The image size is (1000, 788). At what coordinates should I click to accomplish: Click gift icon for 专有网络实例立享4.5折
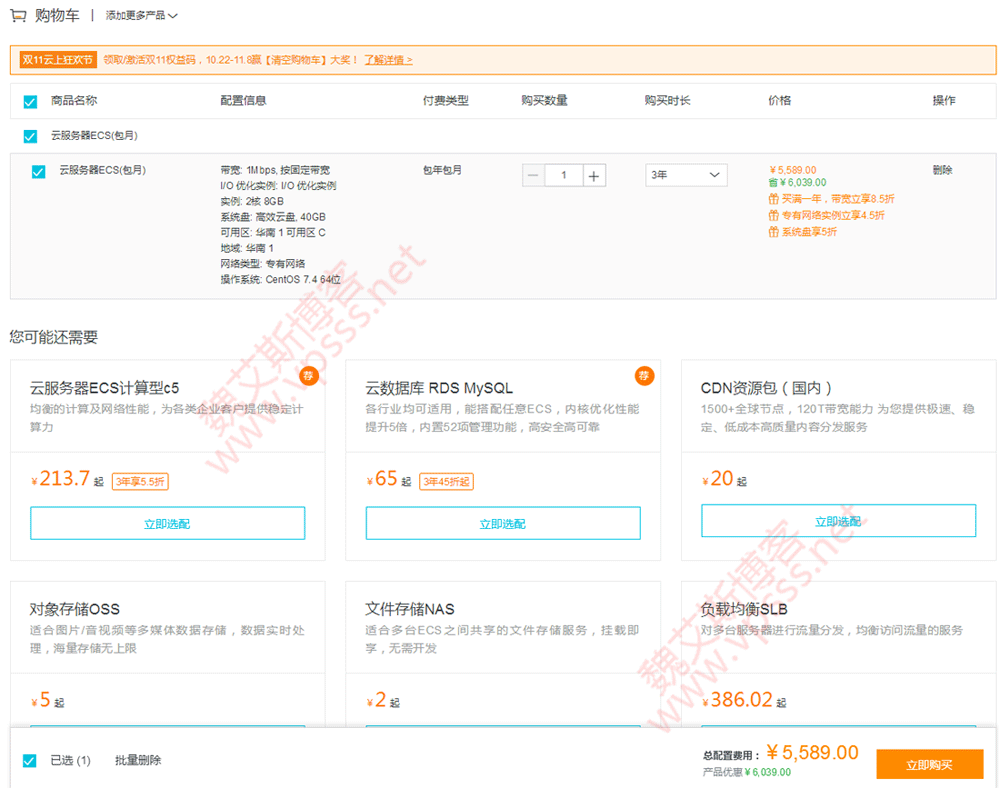(774, 215)
